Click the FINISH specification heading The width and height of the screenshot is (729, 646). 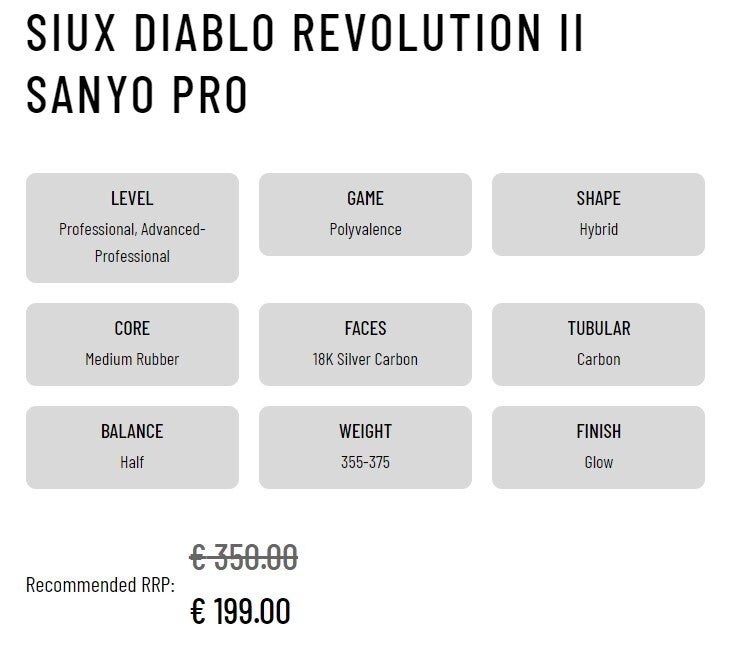tap(598, 431)
